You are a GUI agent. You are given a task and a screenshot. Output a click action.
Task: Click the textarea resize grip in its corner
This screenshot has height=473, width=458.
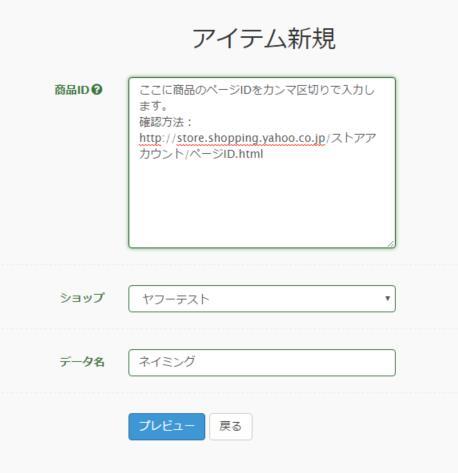391,244
